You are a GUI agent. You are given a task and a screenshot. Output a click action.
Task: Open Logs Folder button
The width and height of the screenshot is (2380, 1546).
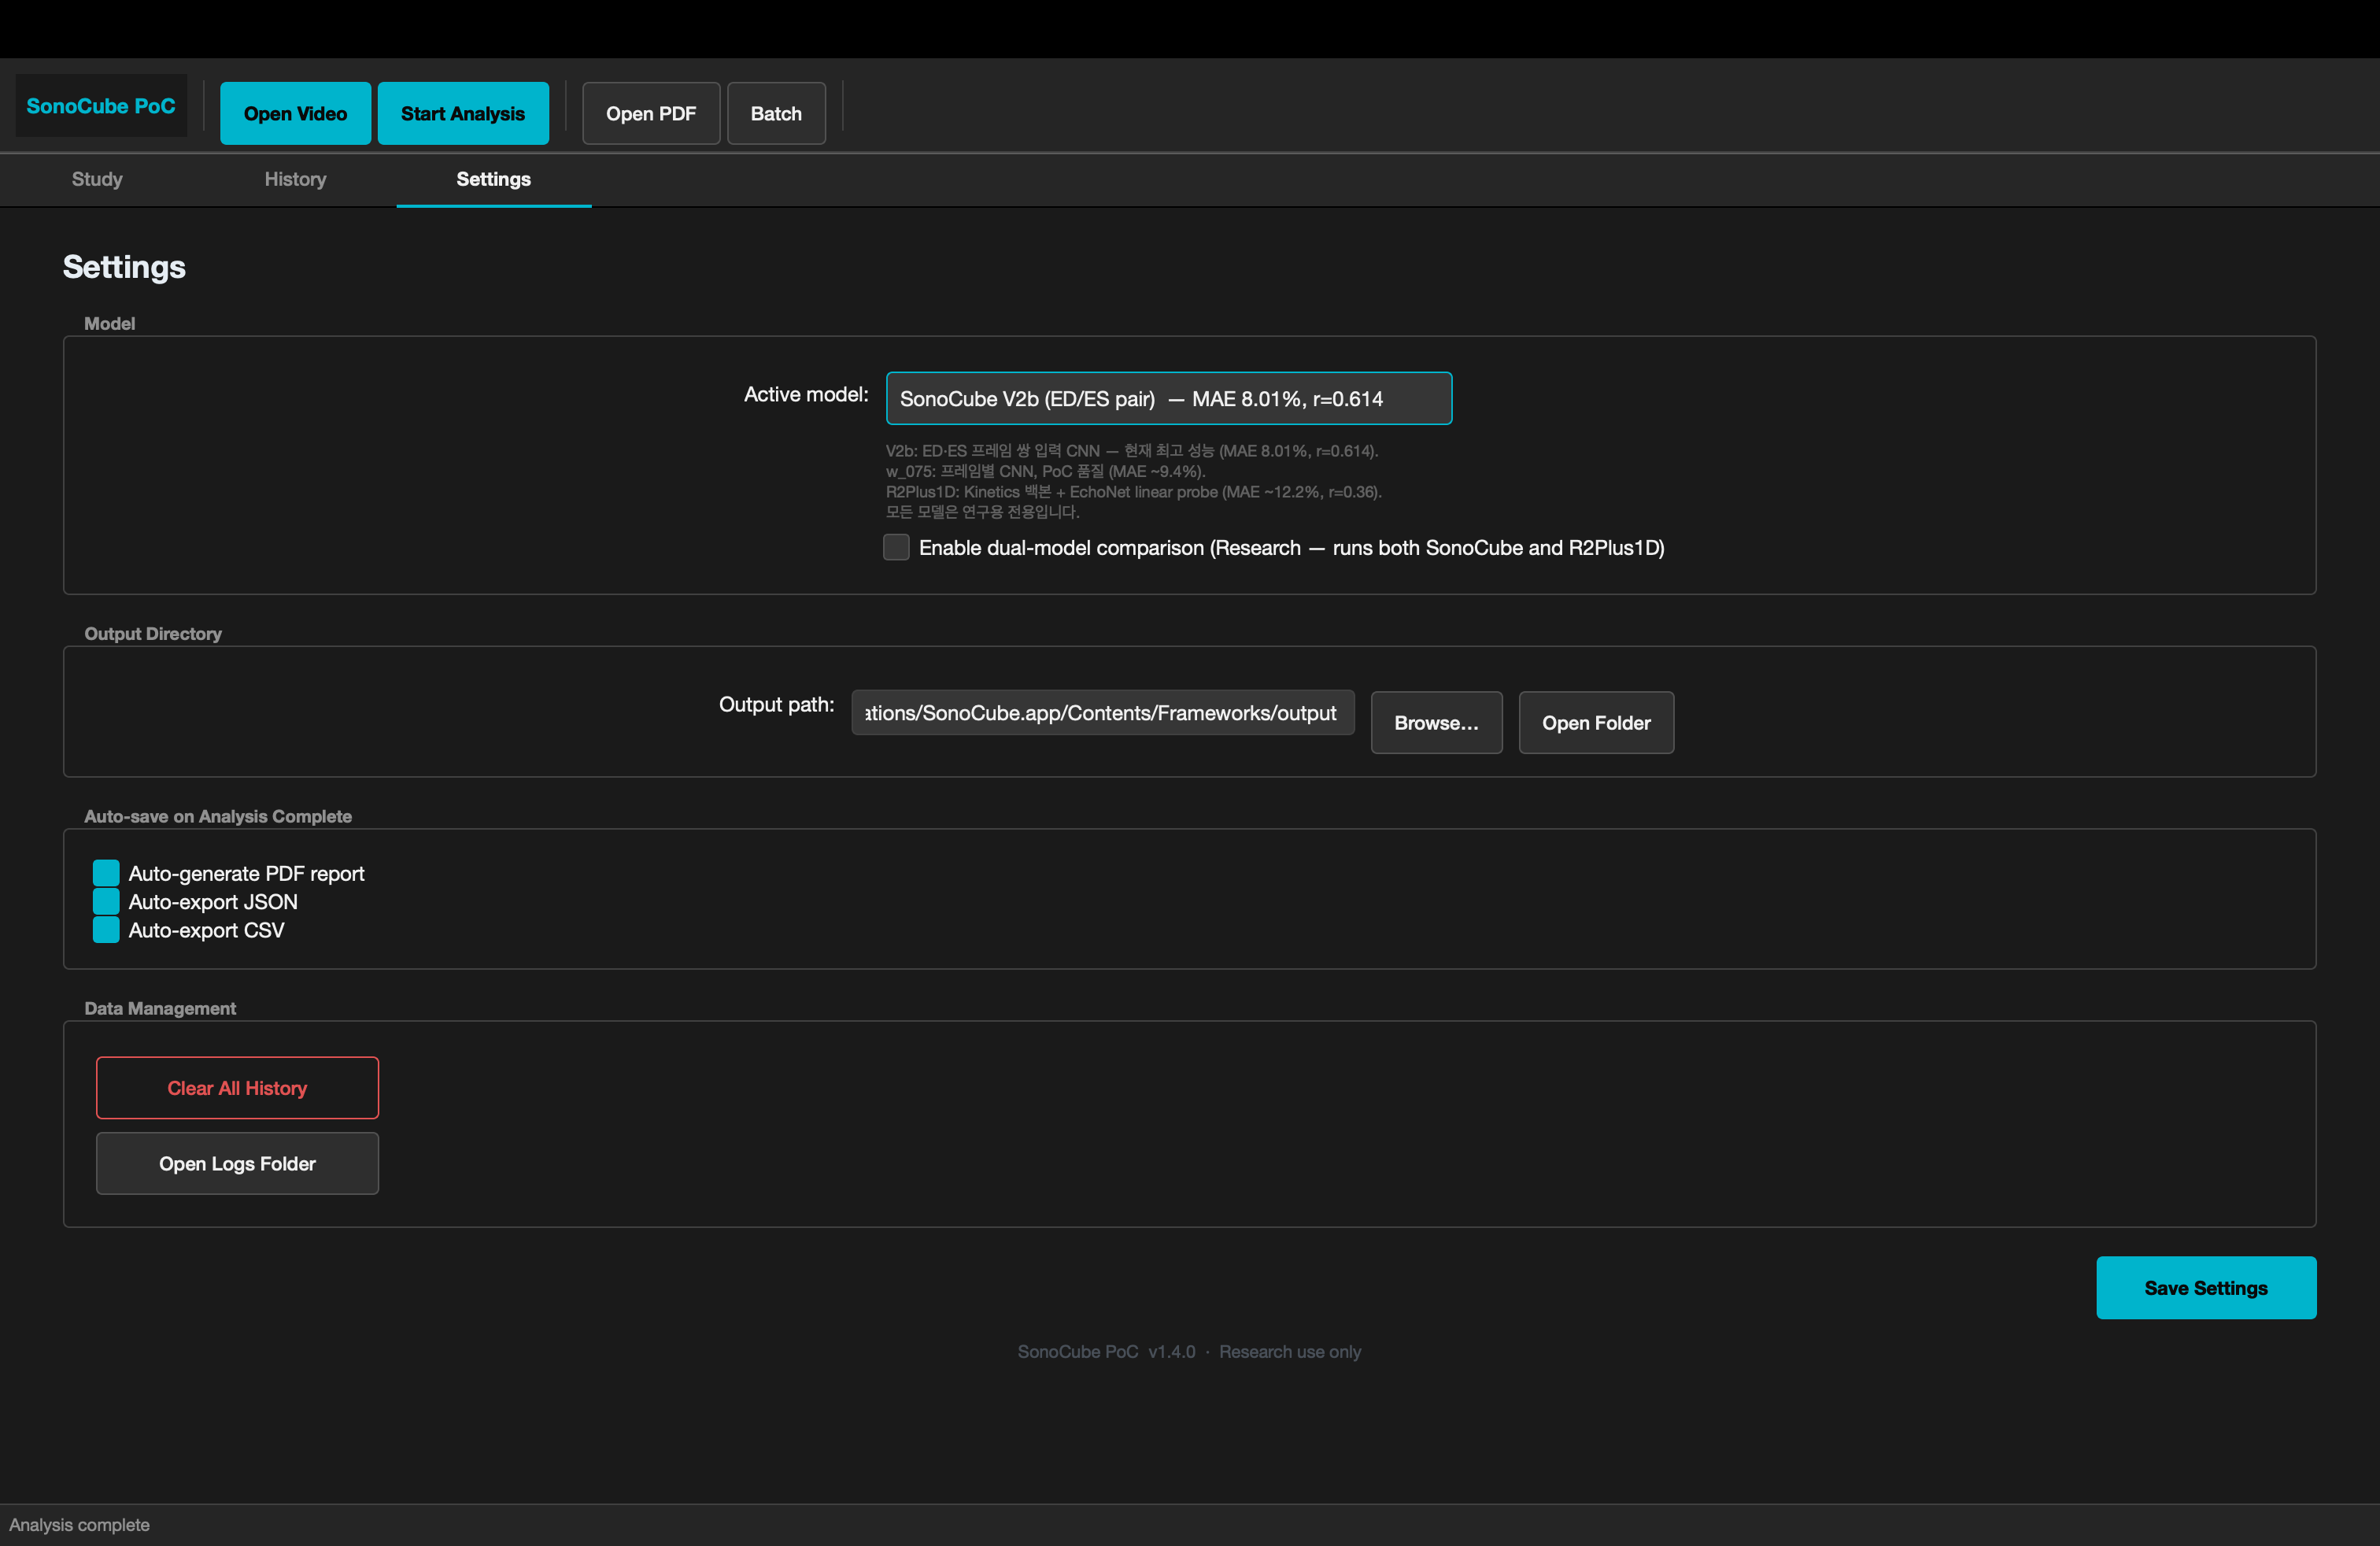(237, 1163)
